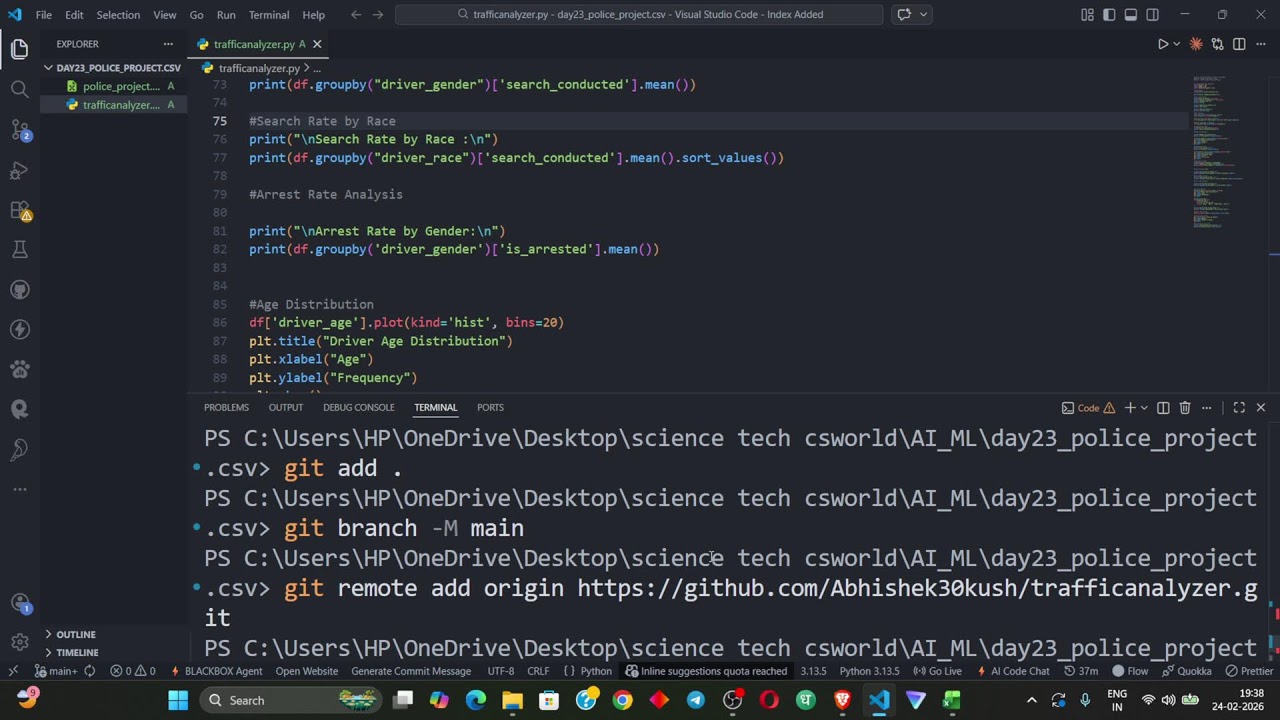Show additional activity bar views ellipsis
The image size is (1280, 720).
coord(19,489)
